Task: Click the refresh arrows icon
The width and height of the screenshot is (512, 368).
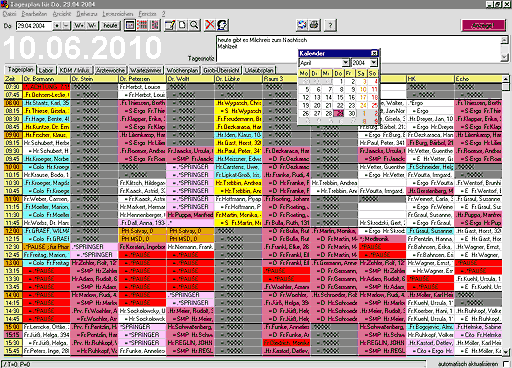Action: [x=302, y=25]
